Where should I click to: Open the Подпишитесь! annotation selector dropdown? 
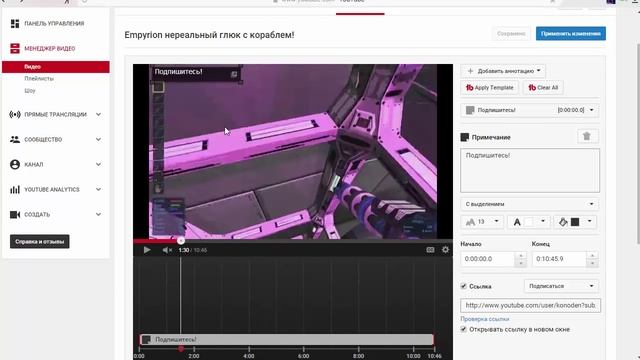[530, 110]
